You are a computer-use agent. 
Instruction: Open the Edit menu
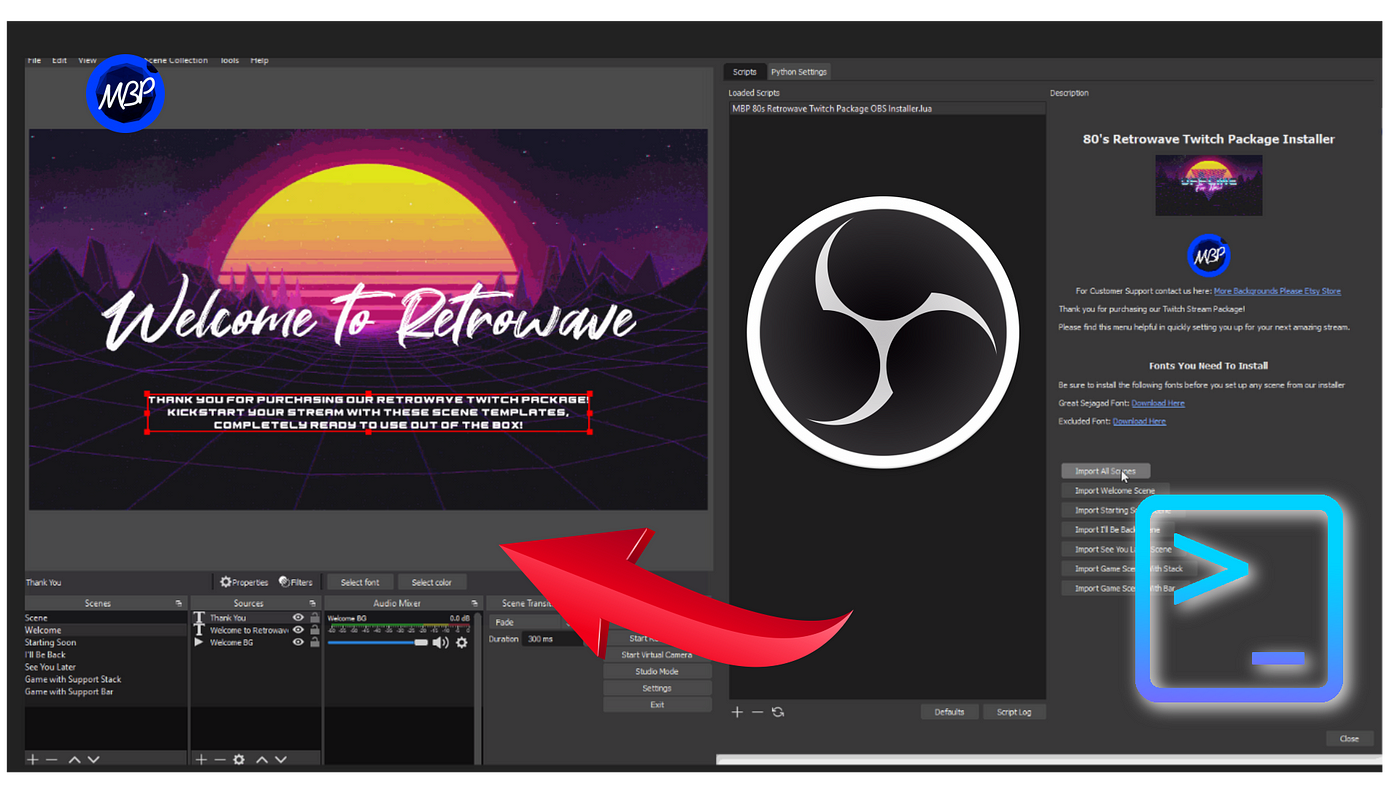point(60,61)
